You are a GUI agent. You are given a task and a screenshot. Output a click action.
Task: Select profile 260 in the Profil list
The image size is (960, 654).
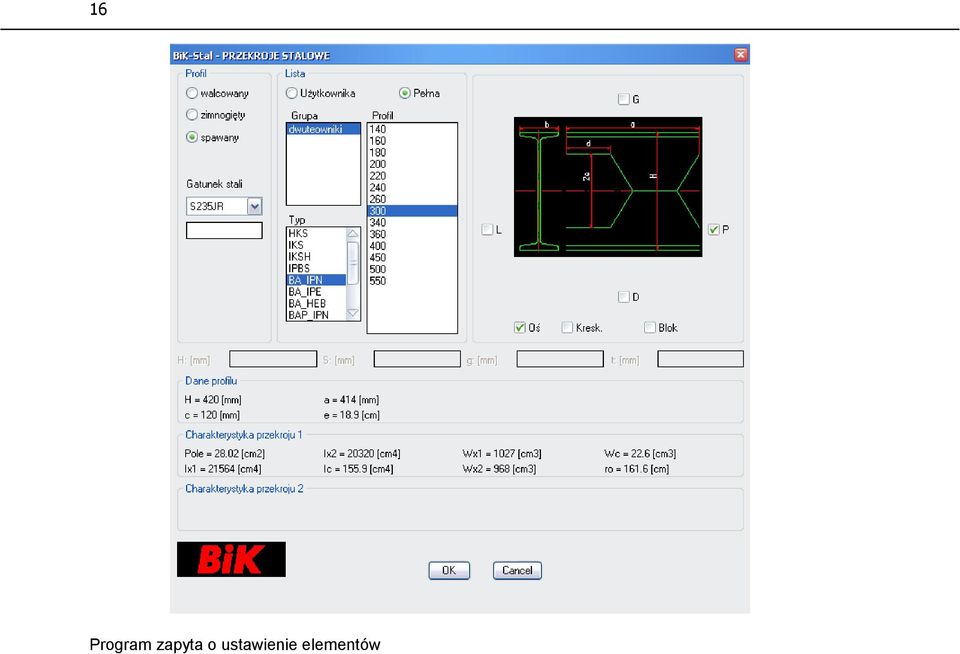pyautogui.click(x=412, y=199)
